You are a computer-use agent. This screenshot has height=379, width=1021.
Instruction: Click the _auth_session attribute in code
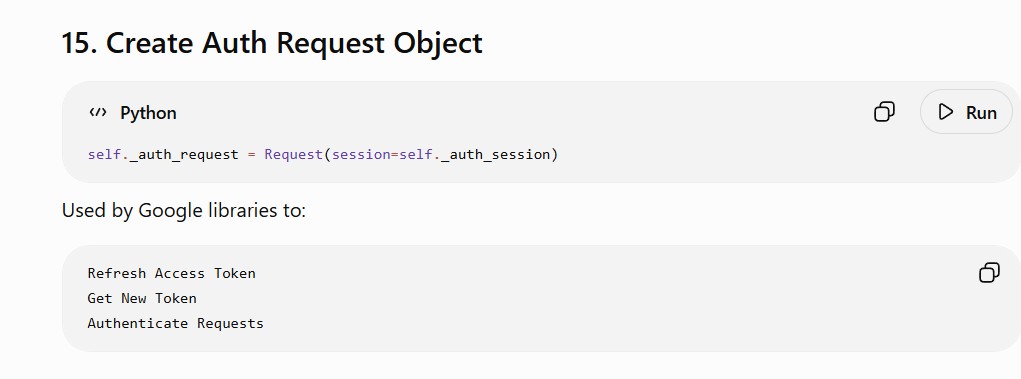coord(496,155)
